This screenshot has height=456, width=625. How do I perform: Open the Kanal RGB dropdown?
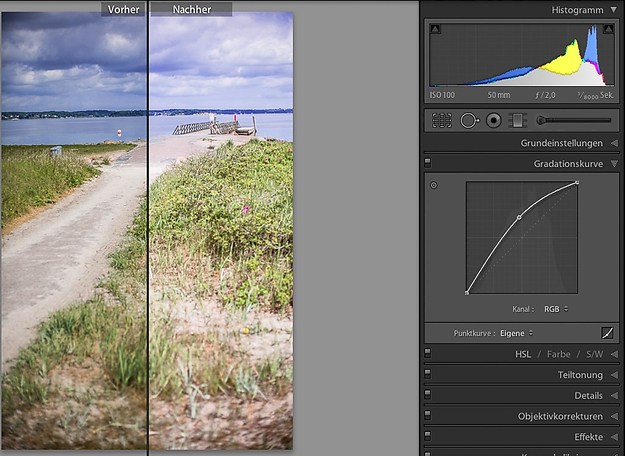pyautogui.click(x=556, y=309)
